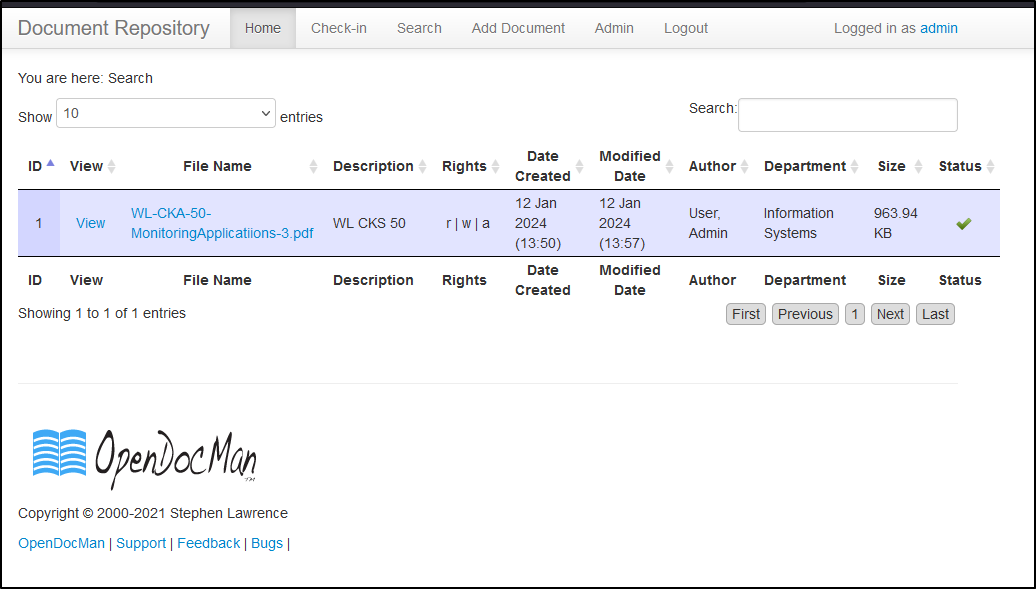Open the Check-in menu item
The height and width of the screenshot is (589, 1036).
339,28
